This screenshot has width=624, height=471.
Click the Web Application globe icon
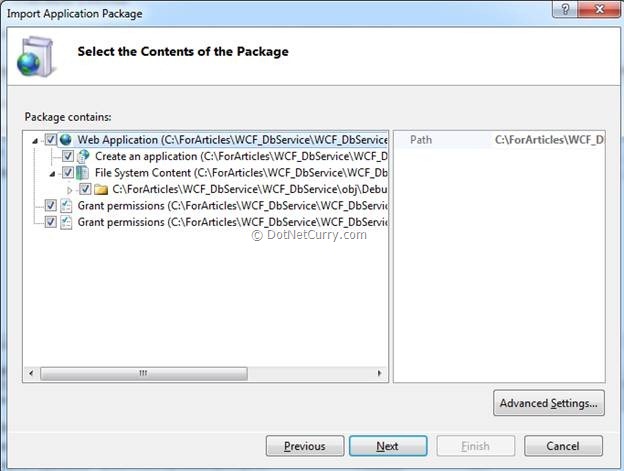[x=66, y=140]
